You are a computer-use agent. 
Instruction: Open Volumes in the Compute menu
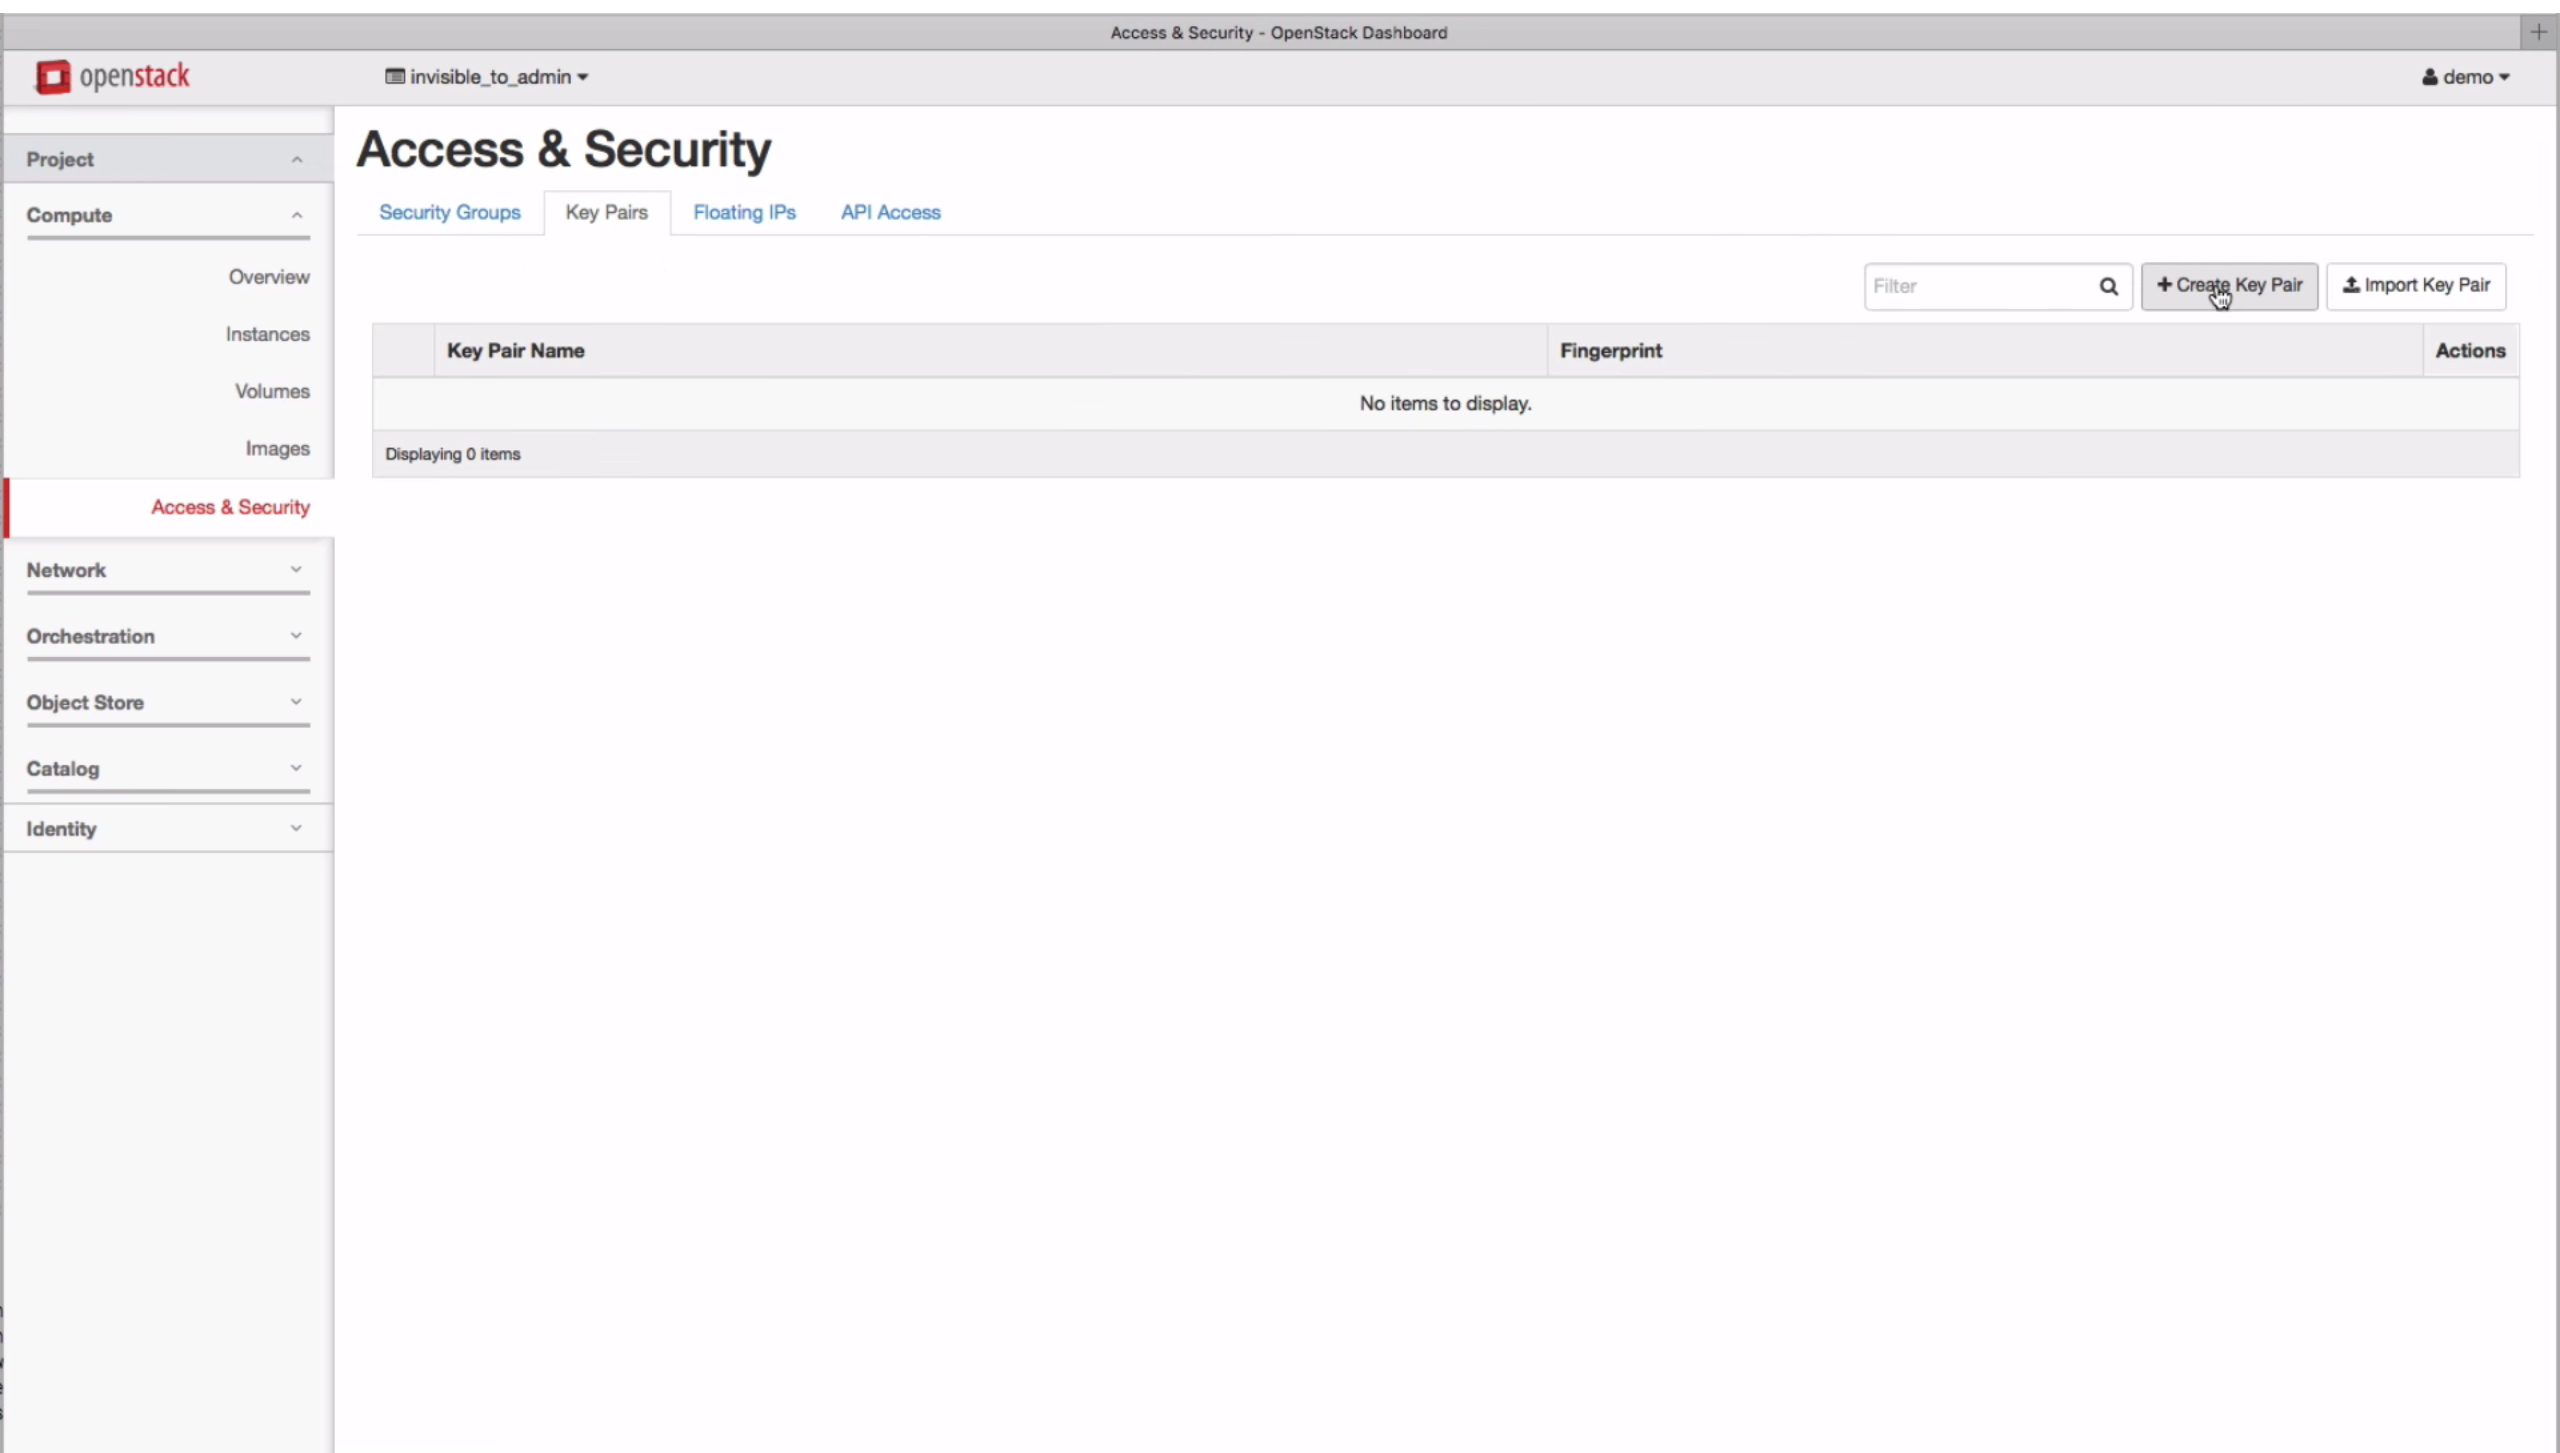click(272, 392)
